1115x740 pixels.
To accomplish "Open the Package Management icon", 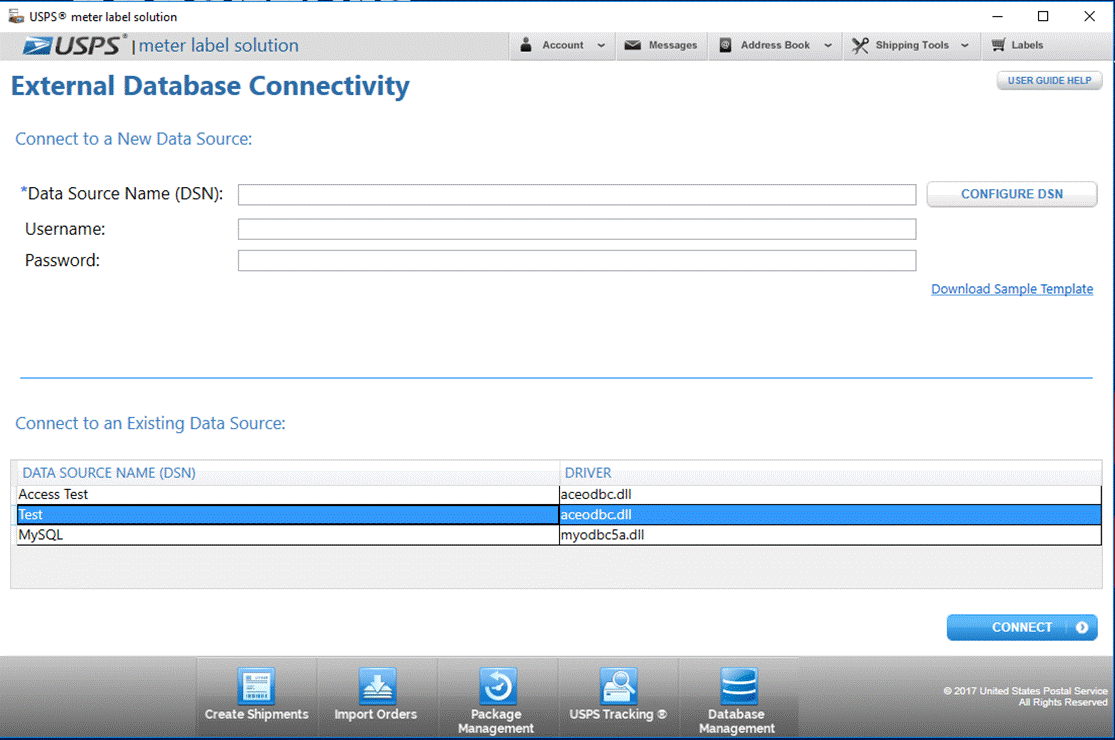I will tap(497, 686).
